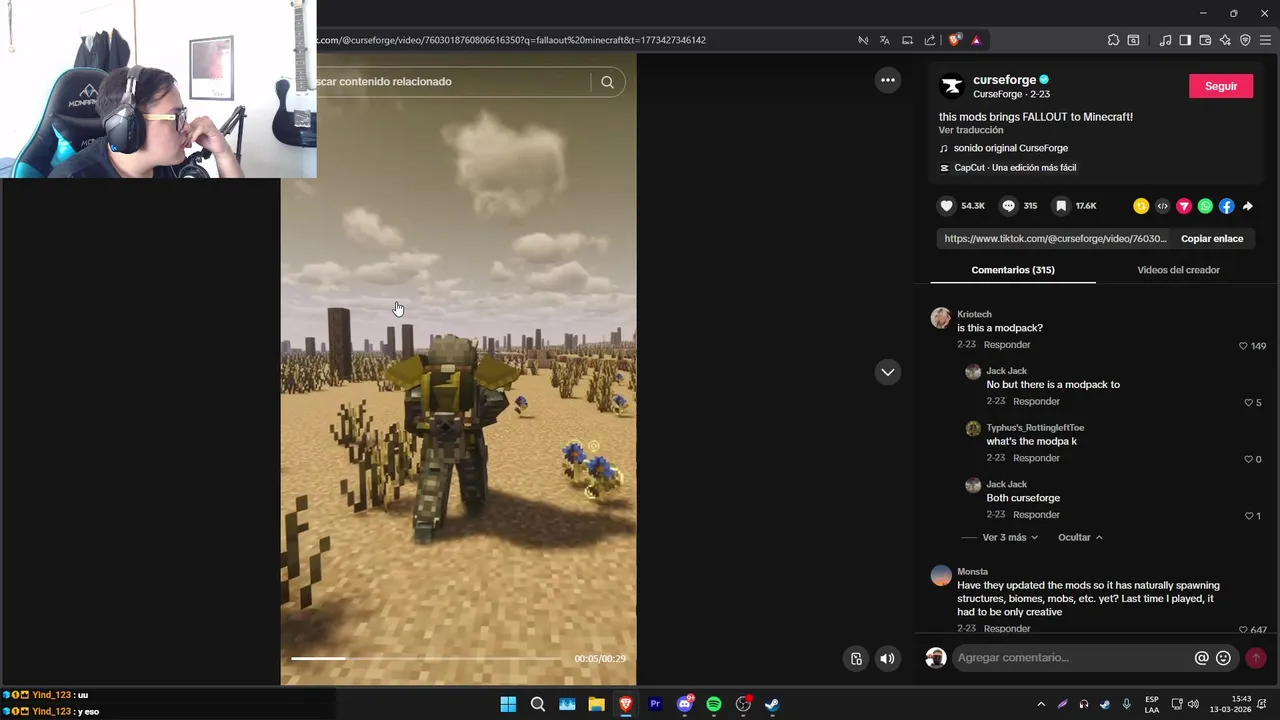Send to friends with pink arrow icon
This screenshot has height=720, width=1280.
pyautogui.click(x=1184, y=206)
